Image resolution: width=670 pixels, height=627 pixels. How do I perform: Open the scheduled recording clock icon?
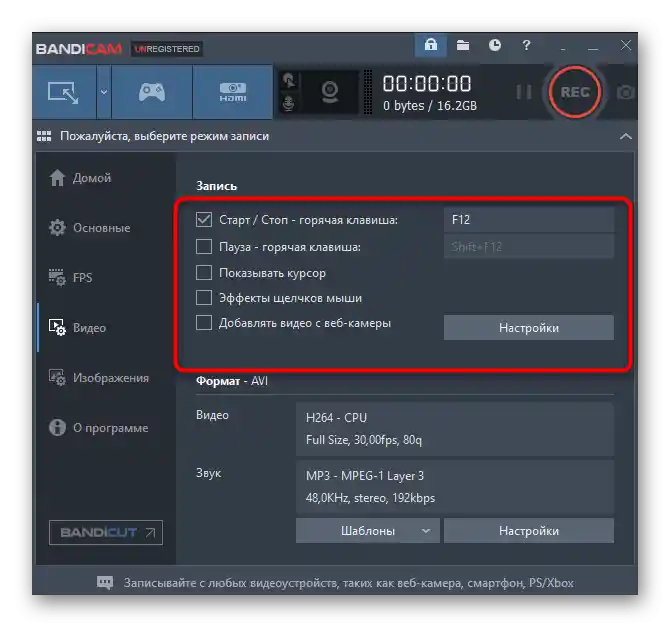(x=495, y=45)
